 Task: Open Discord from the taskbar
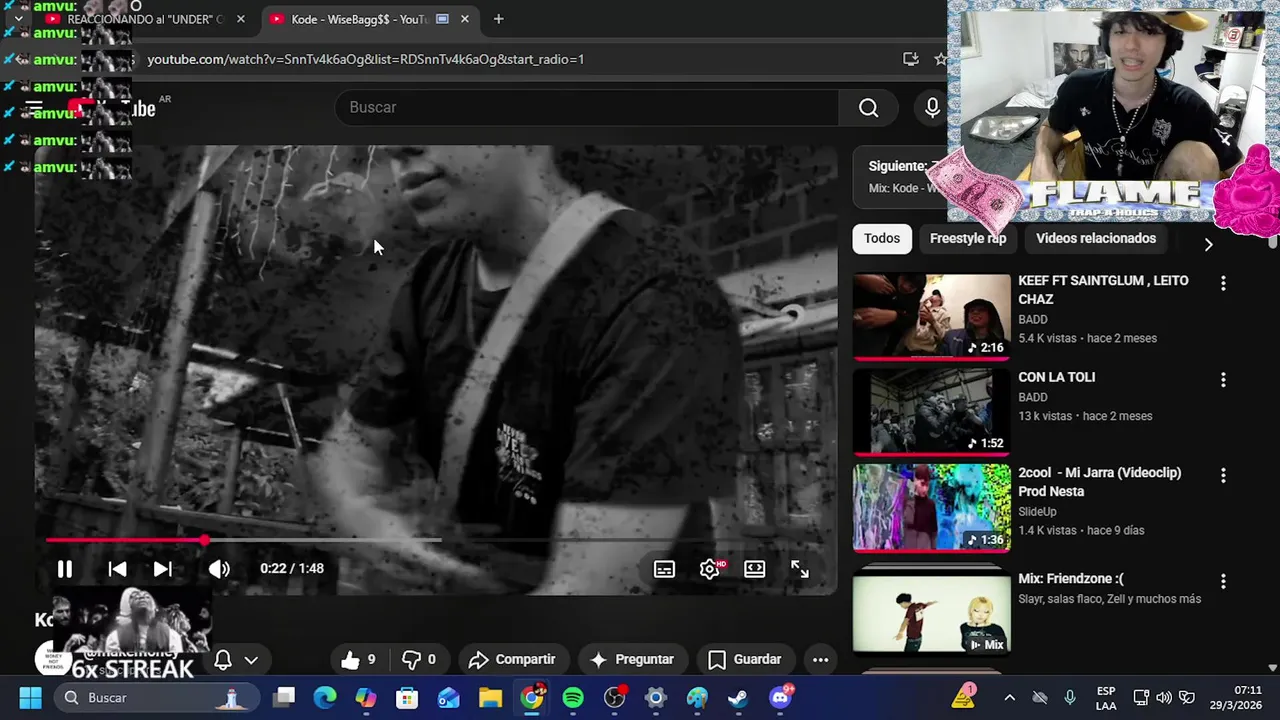(x=780, y=698)
